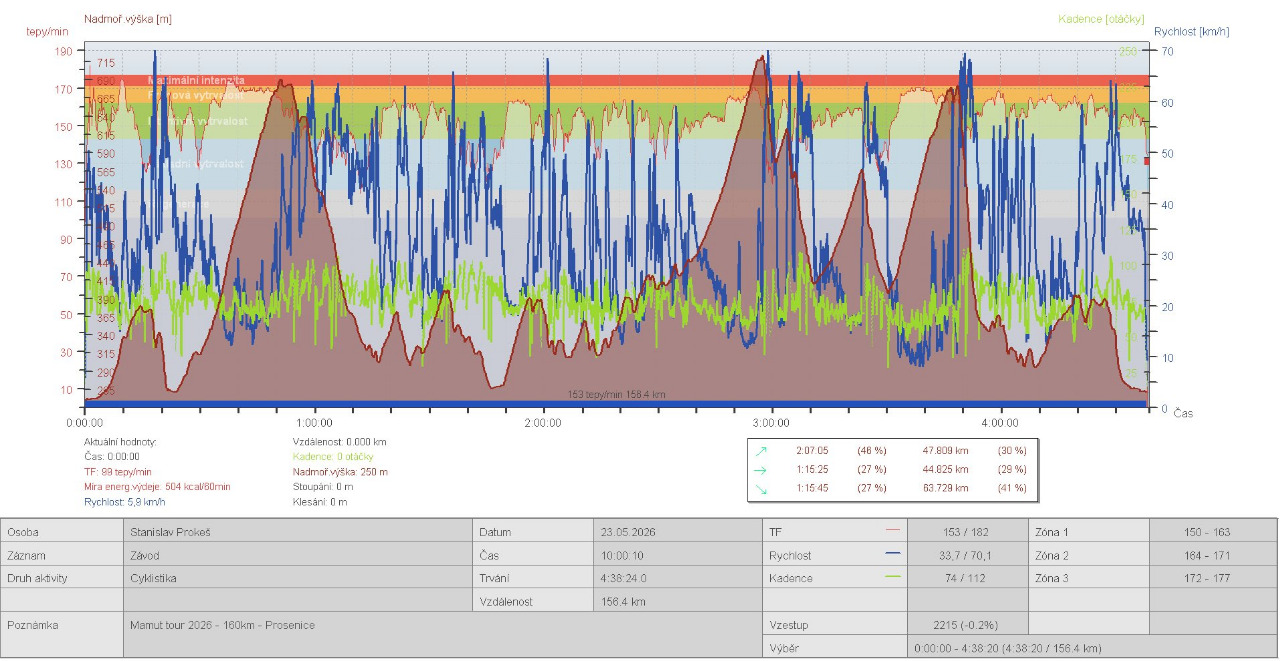Click the 'Kadence [otáčky]' axis label
This screenshot has height=661, width=1280.
coord(1094,19)
